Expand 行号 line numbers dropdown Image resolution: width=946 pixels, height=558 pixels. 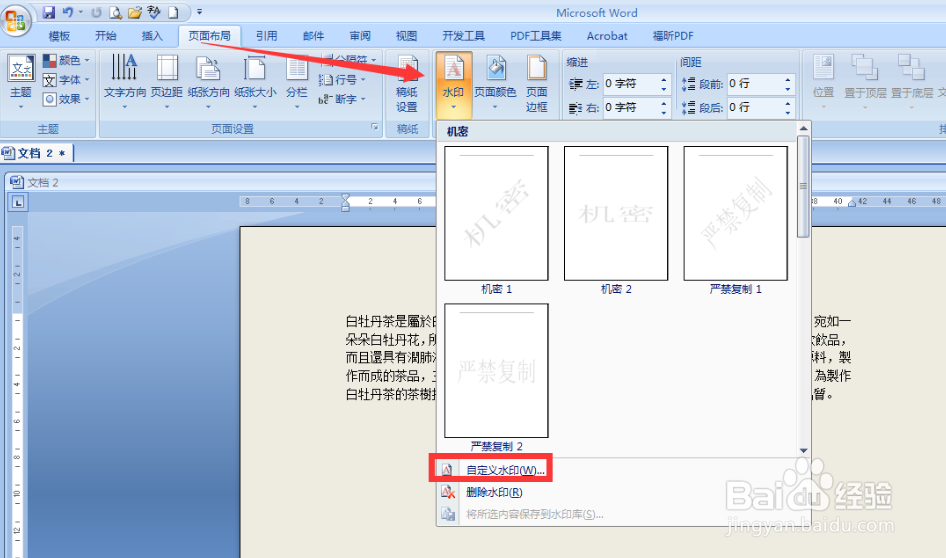click(x=342, y=80)
